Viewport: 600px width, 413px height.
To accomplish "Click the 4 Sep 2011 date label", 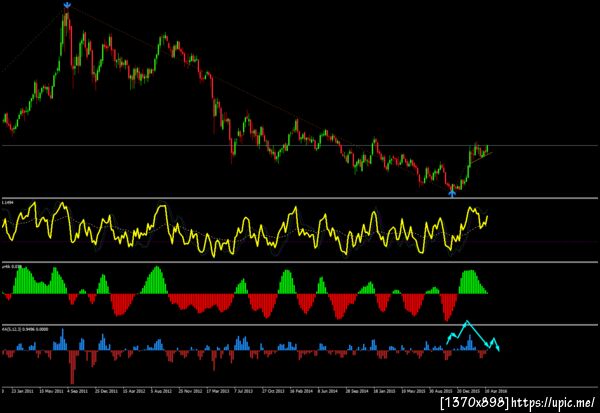I will coord(78,391).
